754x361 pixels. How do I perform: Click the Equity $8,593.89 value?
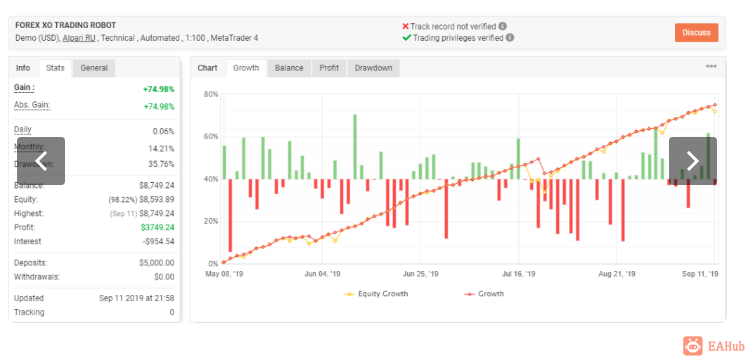pyautogui.click(x=158, y=199)
